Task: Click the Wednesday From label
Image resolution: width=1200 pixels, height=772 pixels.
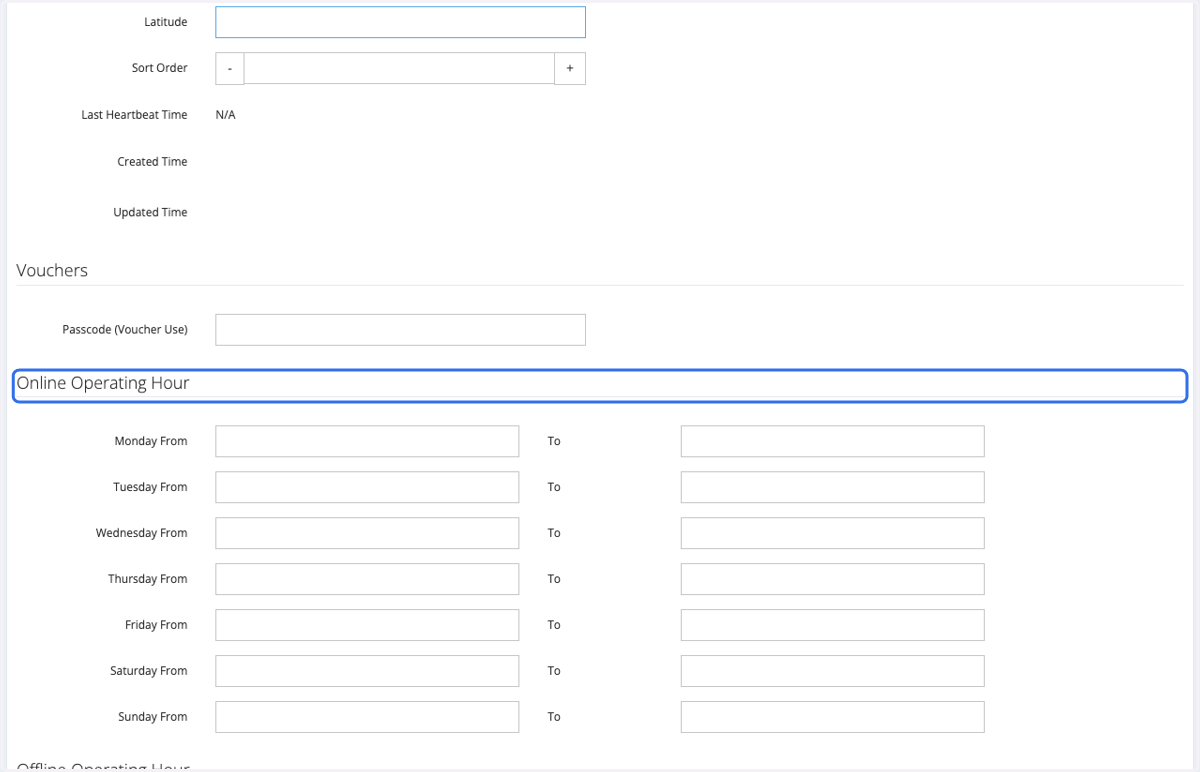Action: point(141,533)
